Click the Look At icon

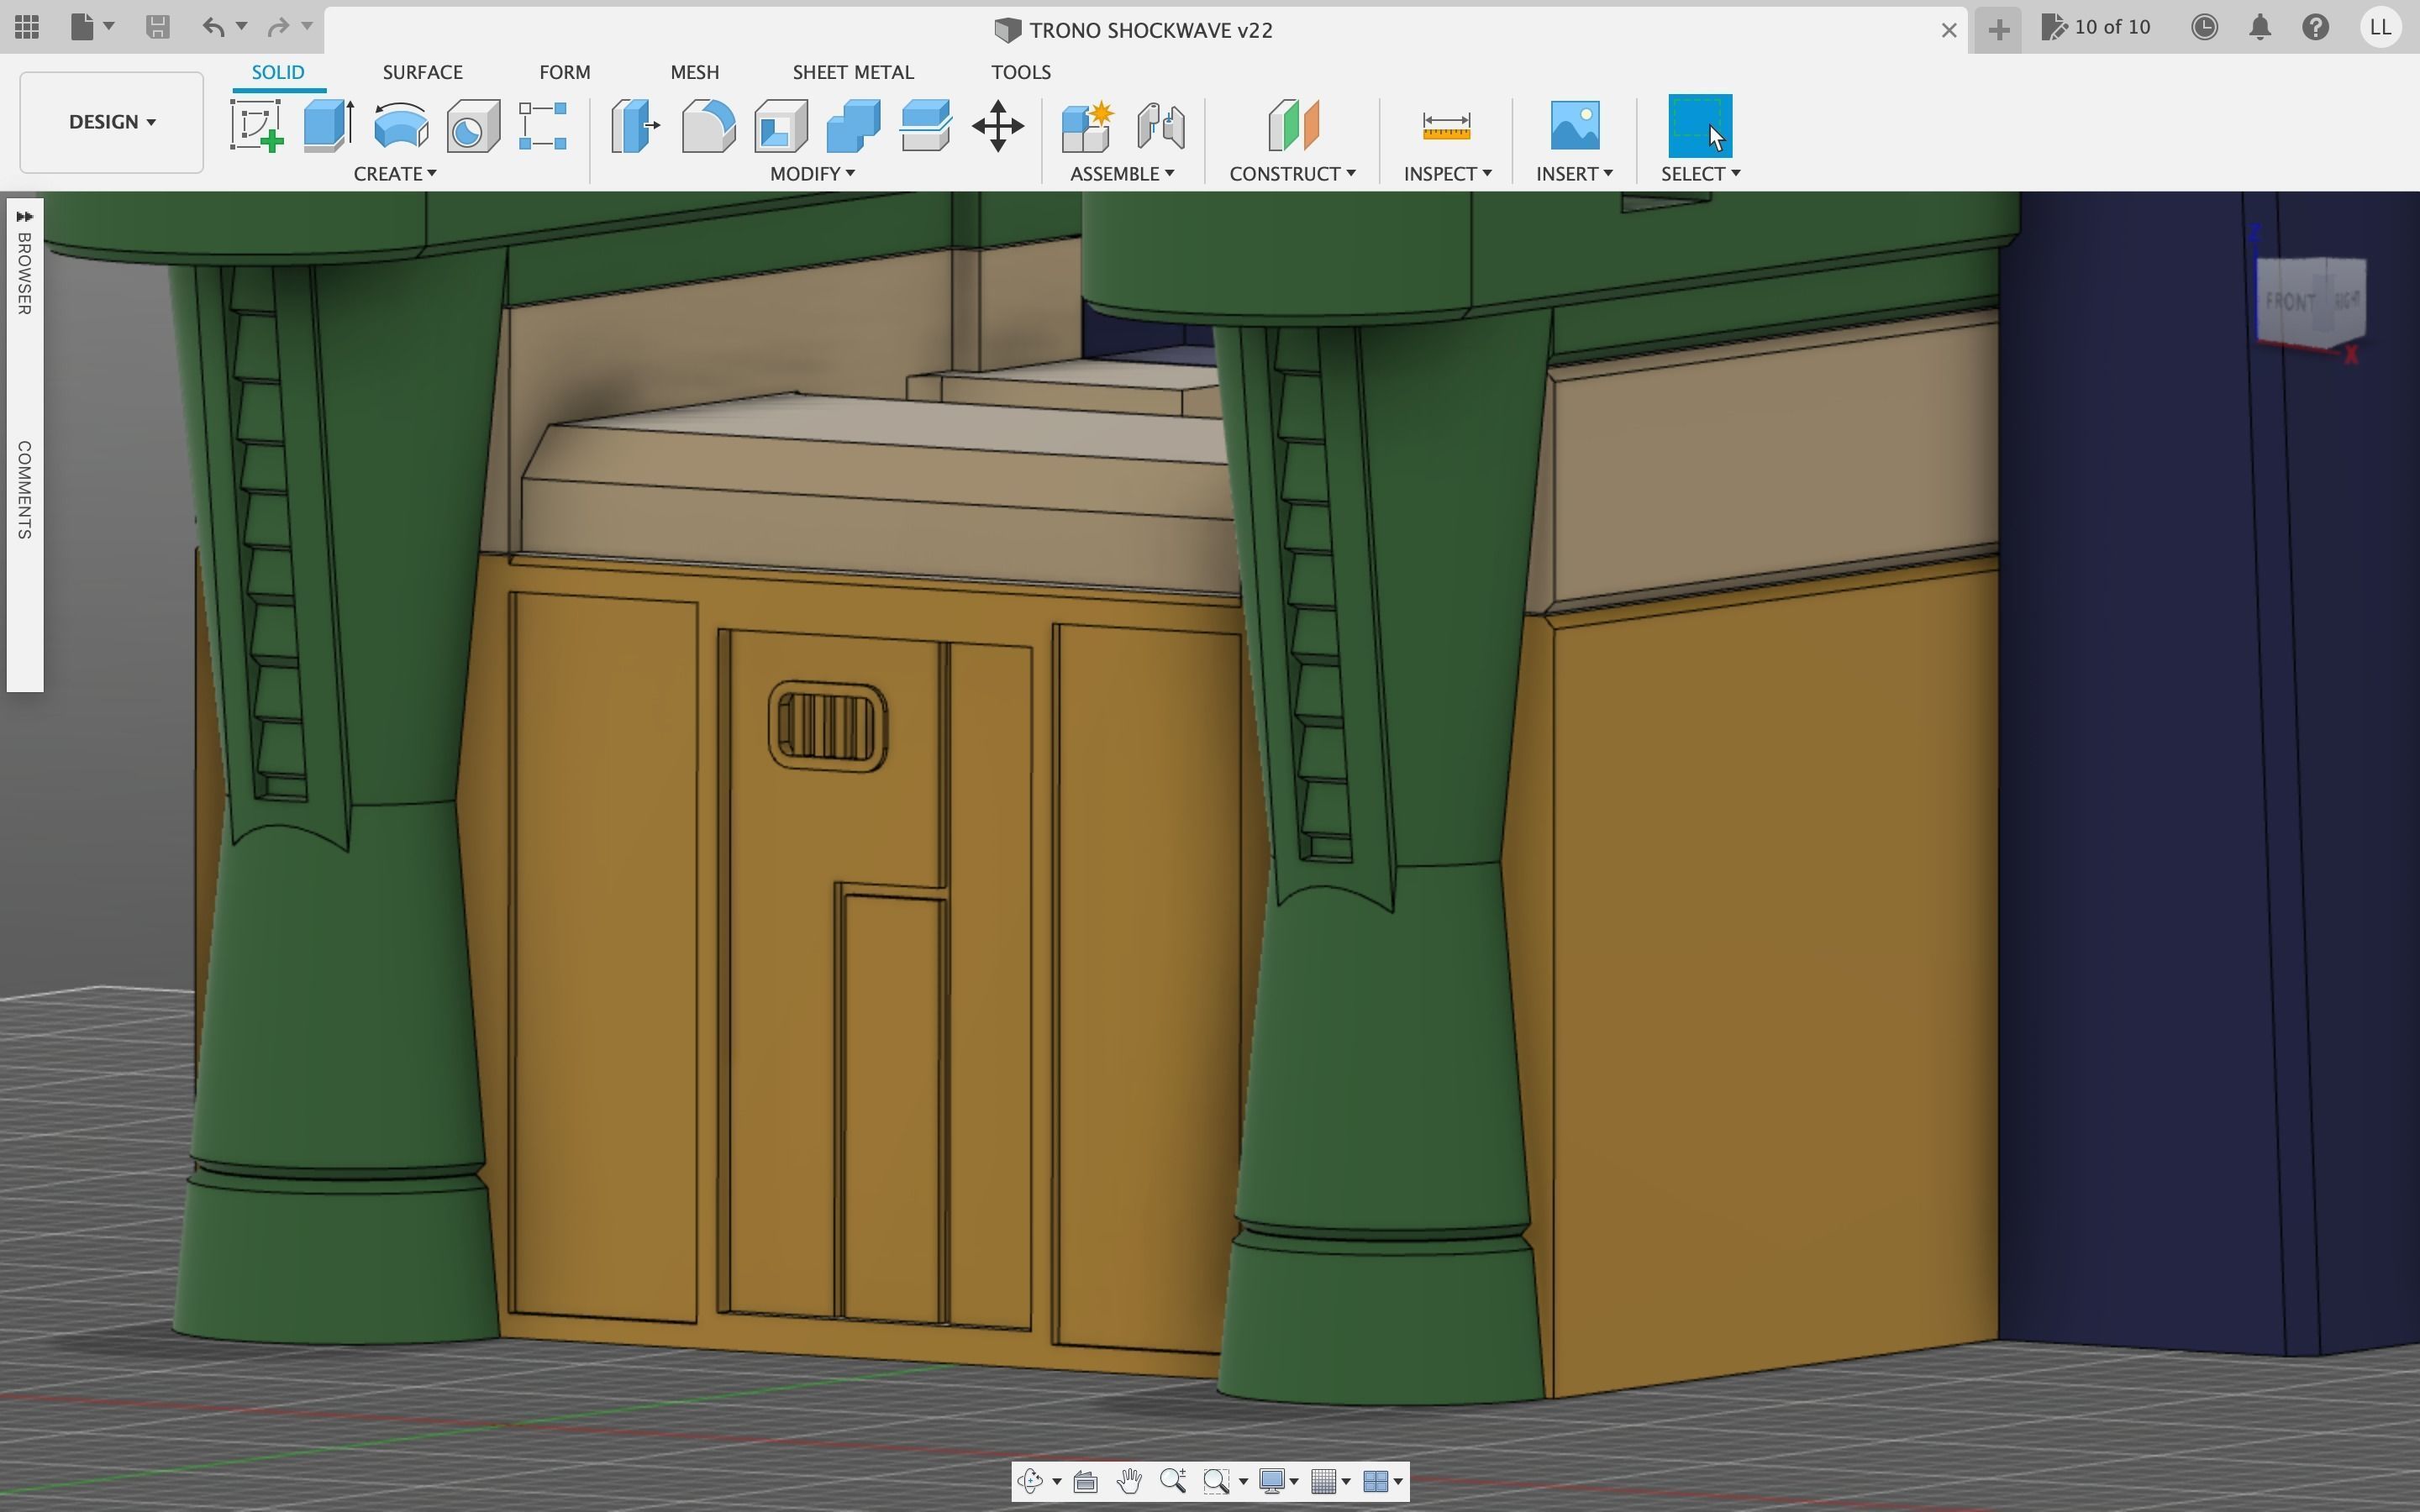[x=1085, y=1481]
